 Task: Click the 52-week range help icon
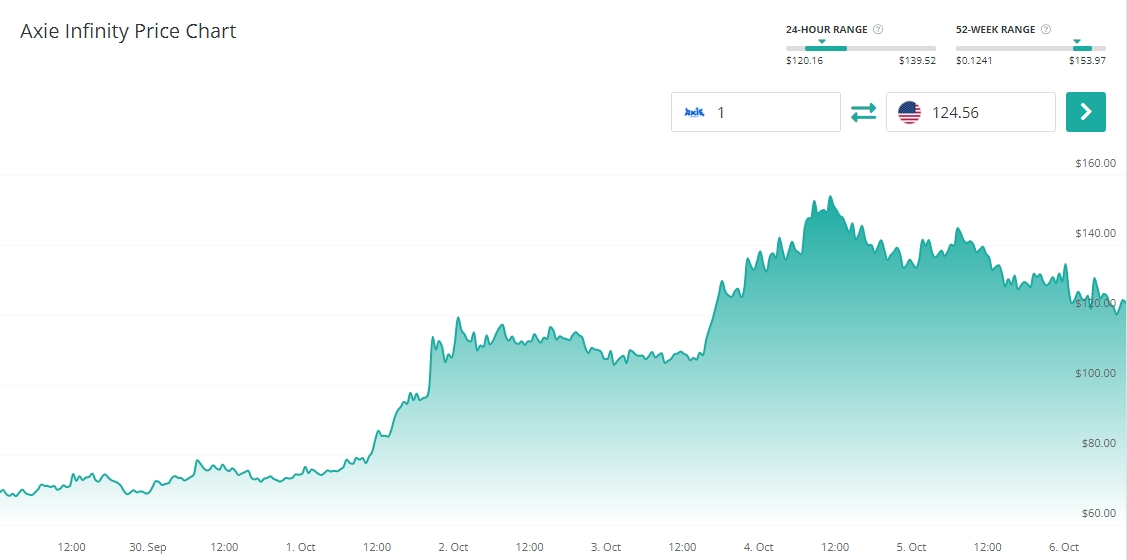tap(1046, 30)
